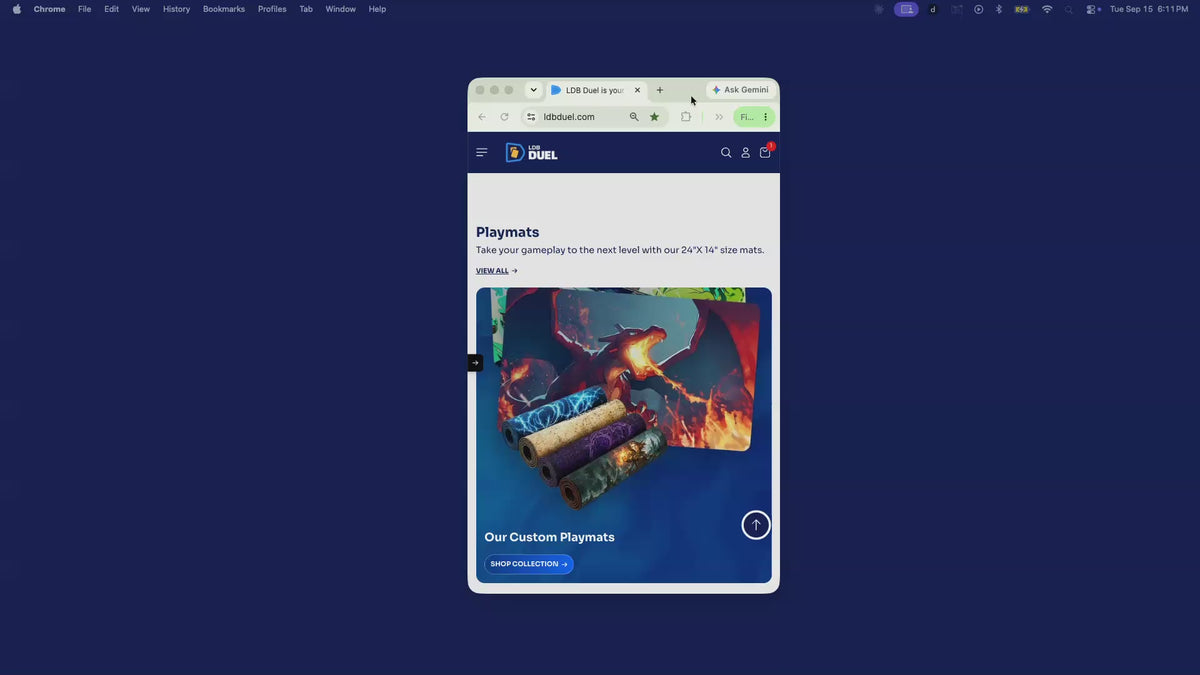The image size is (1200, 675).
Task: Open the Window menu
Action: tap(340, 9)
